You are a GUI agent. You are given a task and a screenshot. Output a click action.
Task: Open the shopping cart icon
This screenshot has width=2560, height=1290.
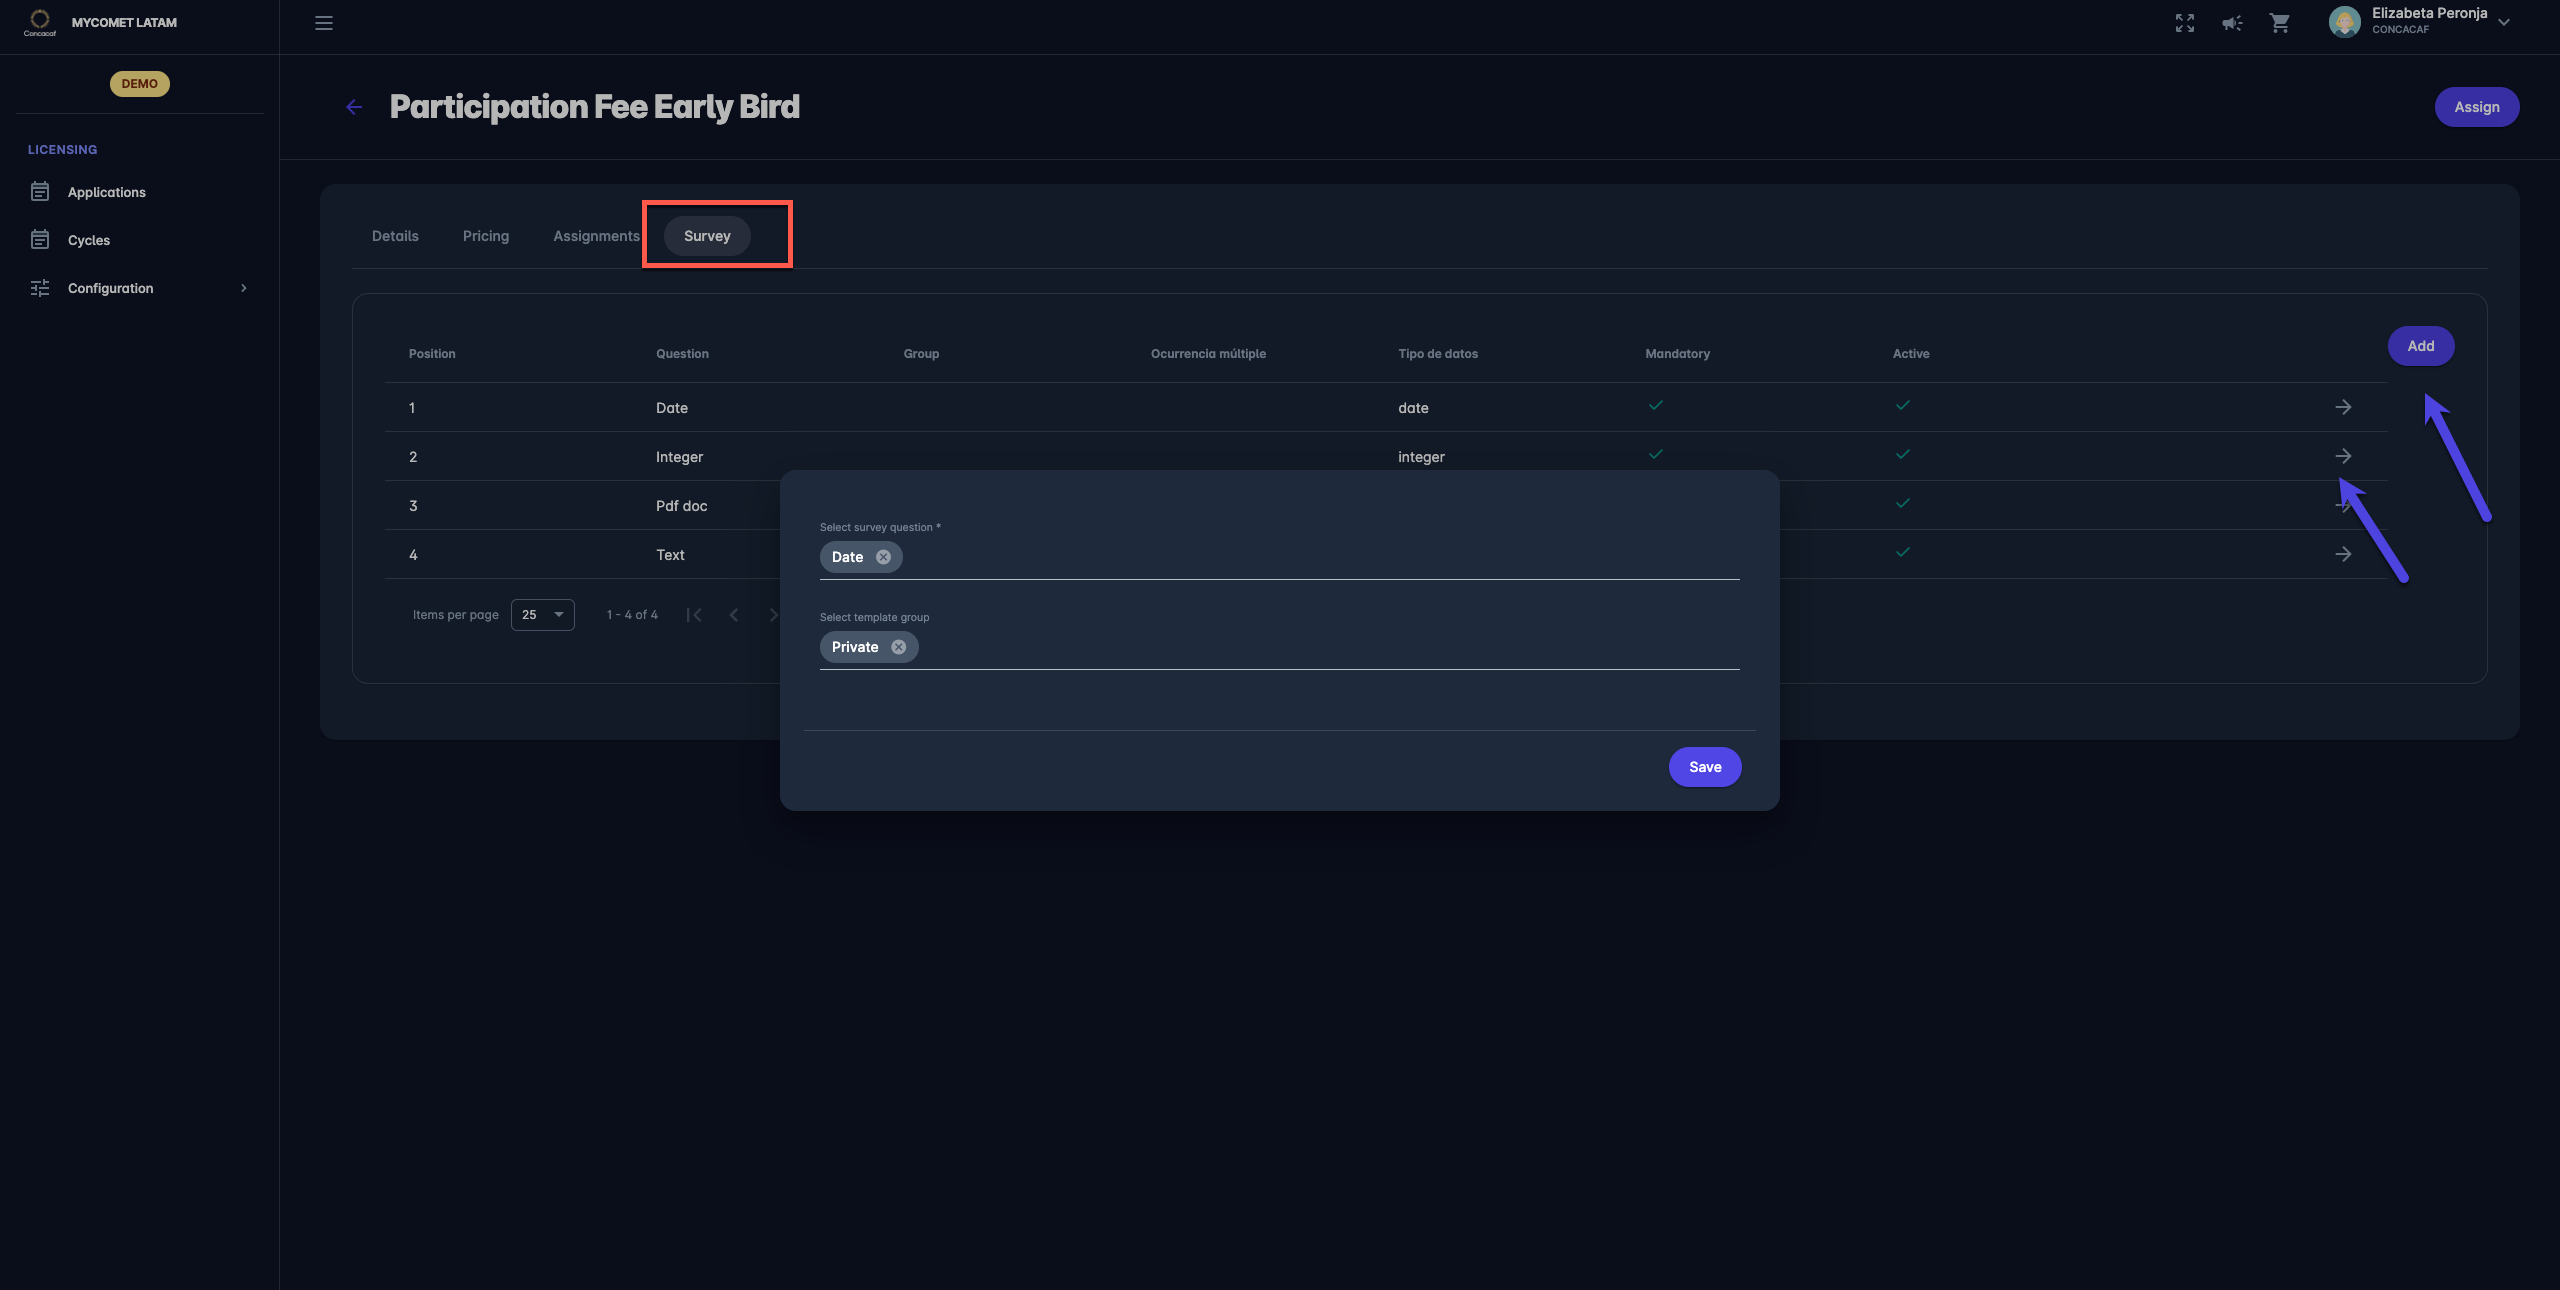click(2279, 23)
